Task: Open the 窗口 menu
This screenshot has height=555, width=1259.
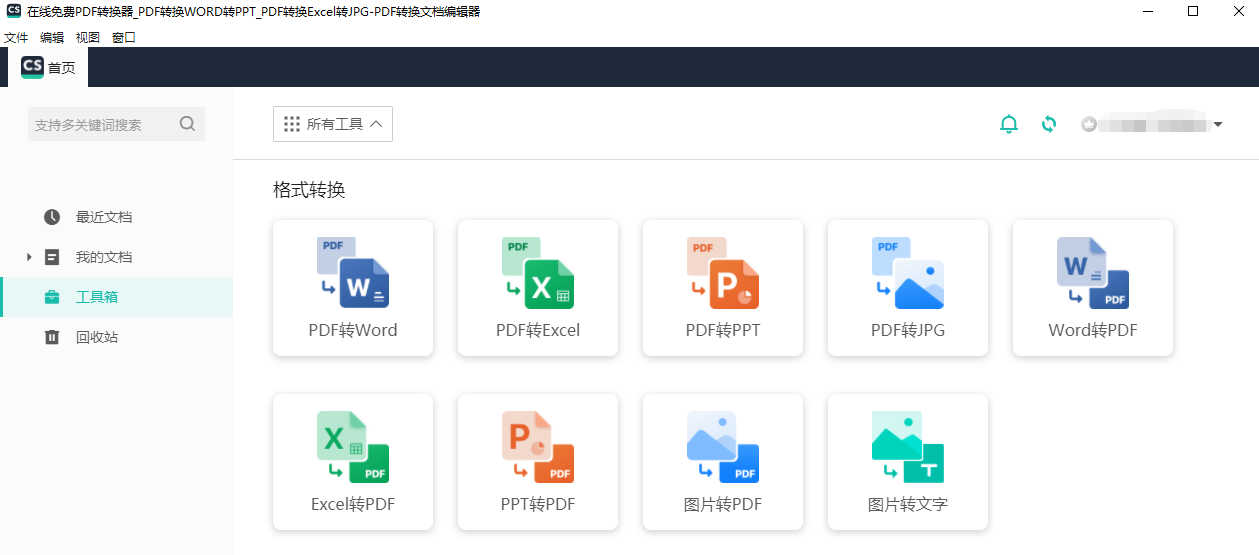Action: click(x=124, y=38)
